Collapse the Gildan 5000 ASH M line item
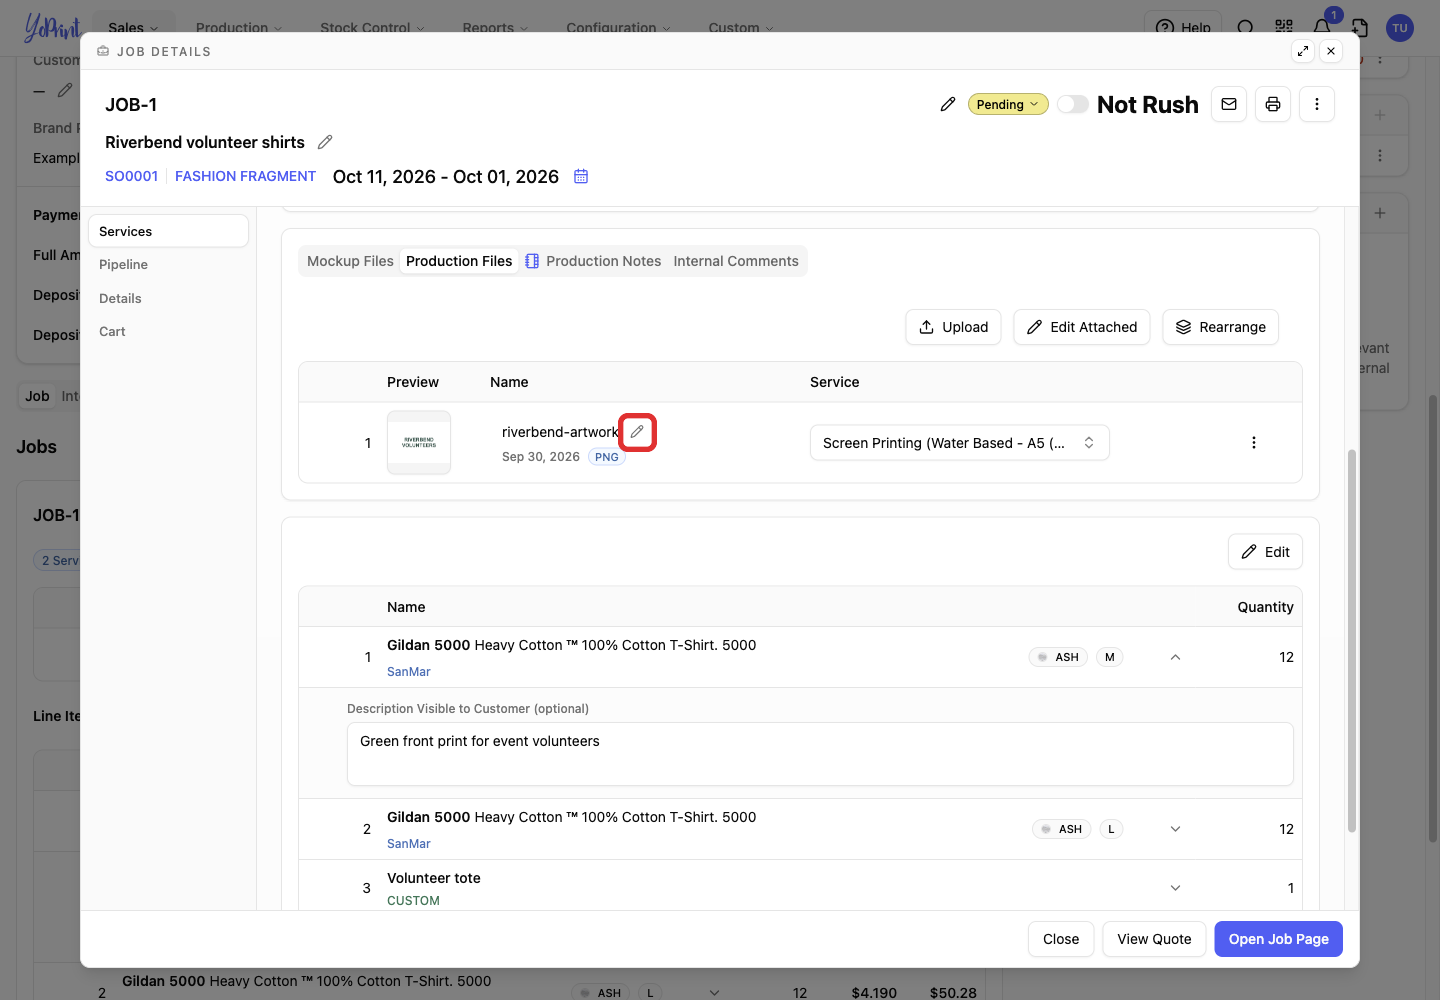 [1176, 657]
